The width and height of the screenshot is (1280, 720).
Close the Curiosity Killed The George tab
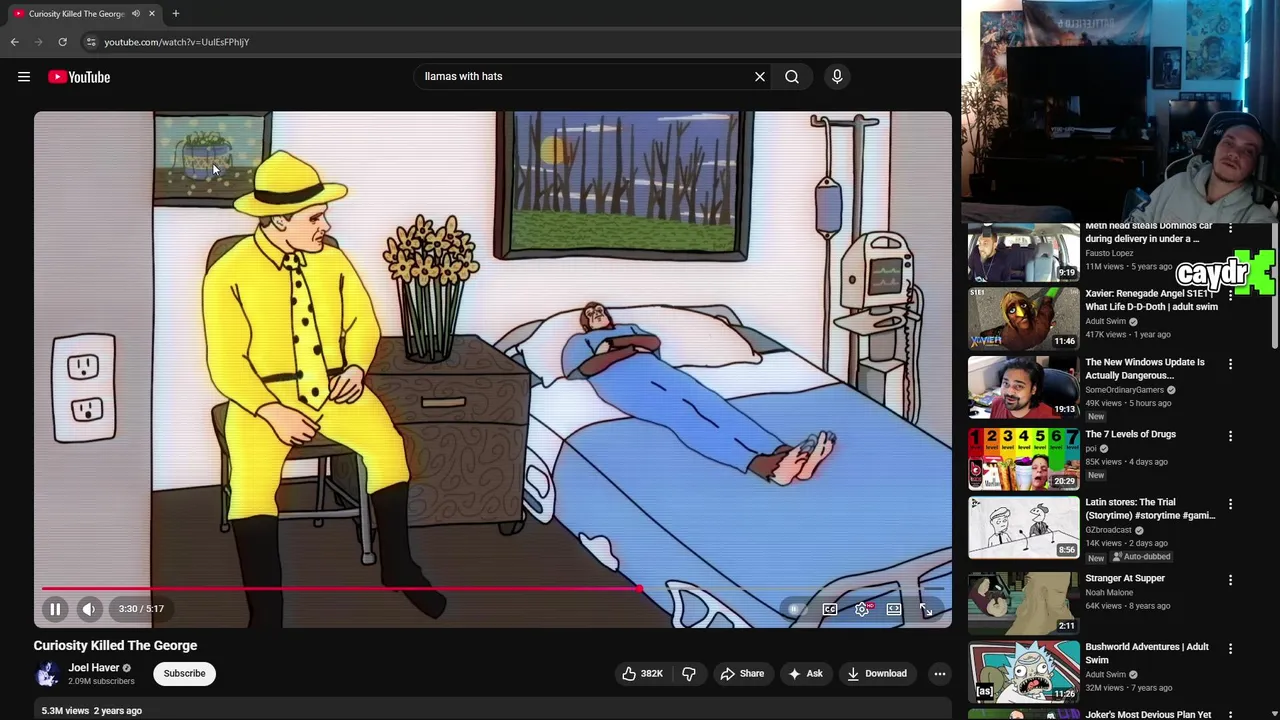click(x=152, y=14)
